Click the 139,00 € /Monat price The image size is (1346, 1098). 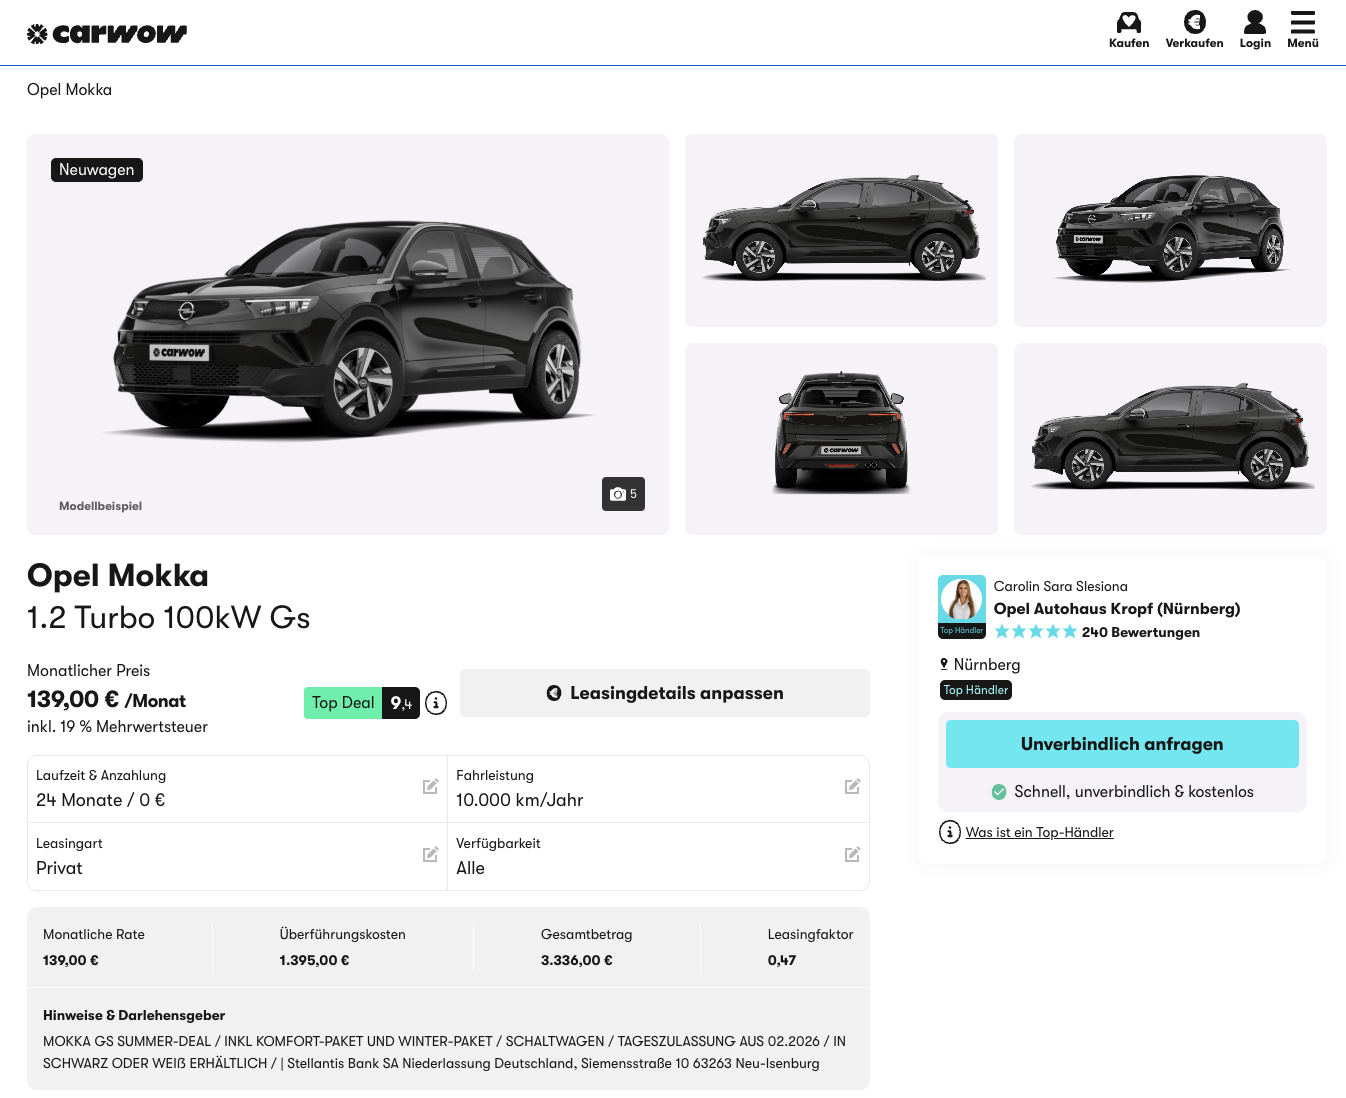106,700
